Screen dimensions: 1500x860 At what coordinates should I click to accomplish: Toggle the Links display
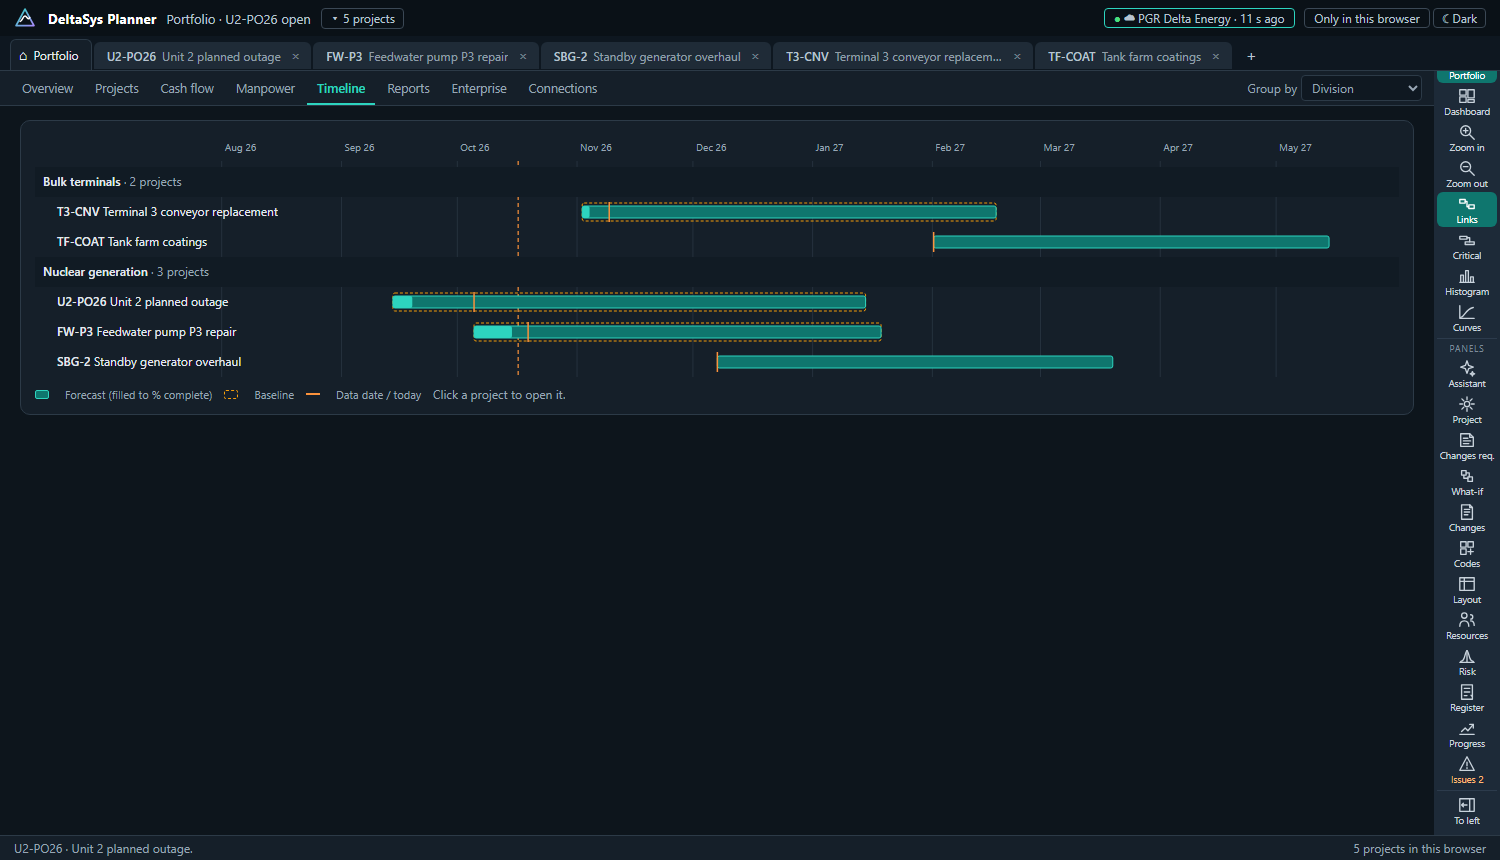1467,210
